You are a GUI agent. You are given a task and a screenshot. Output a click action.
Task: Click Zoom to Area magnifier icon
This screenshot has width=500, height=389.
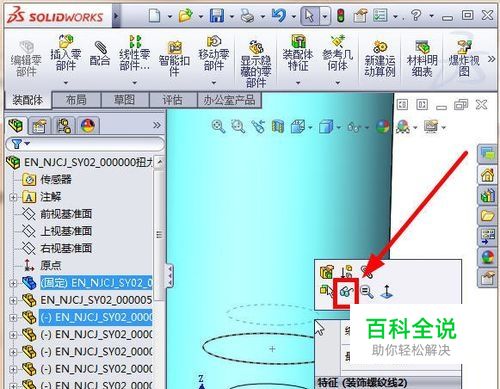[238, 127]
